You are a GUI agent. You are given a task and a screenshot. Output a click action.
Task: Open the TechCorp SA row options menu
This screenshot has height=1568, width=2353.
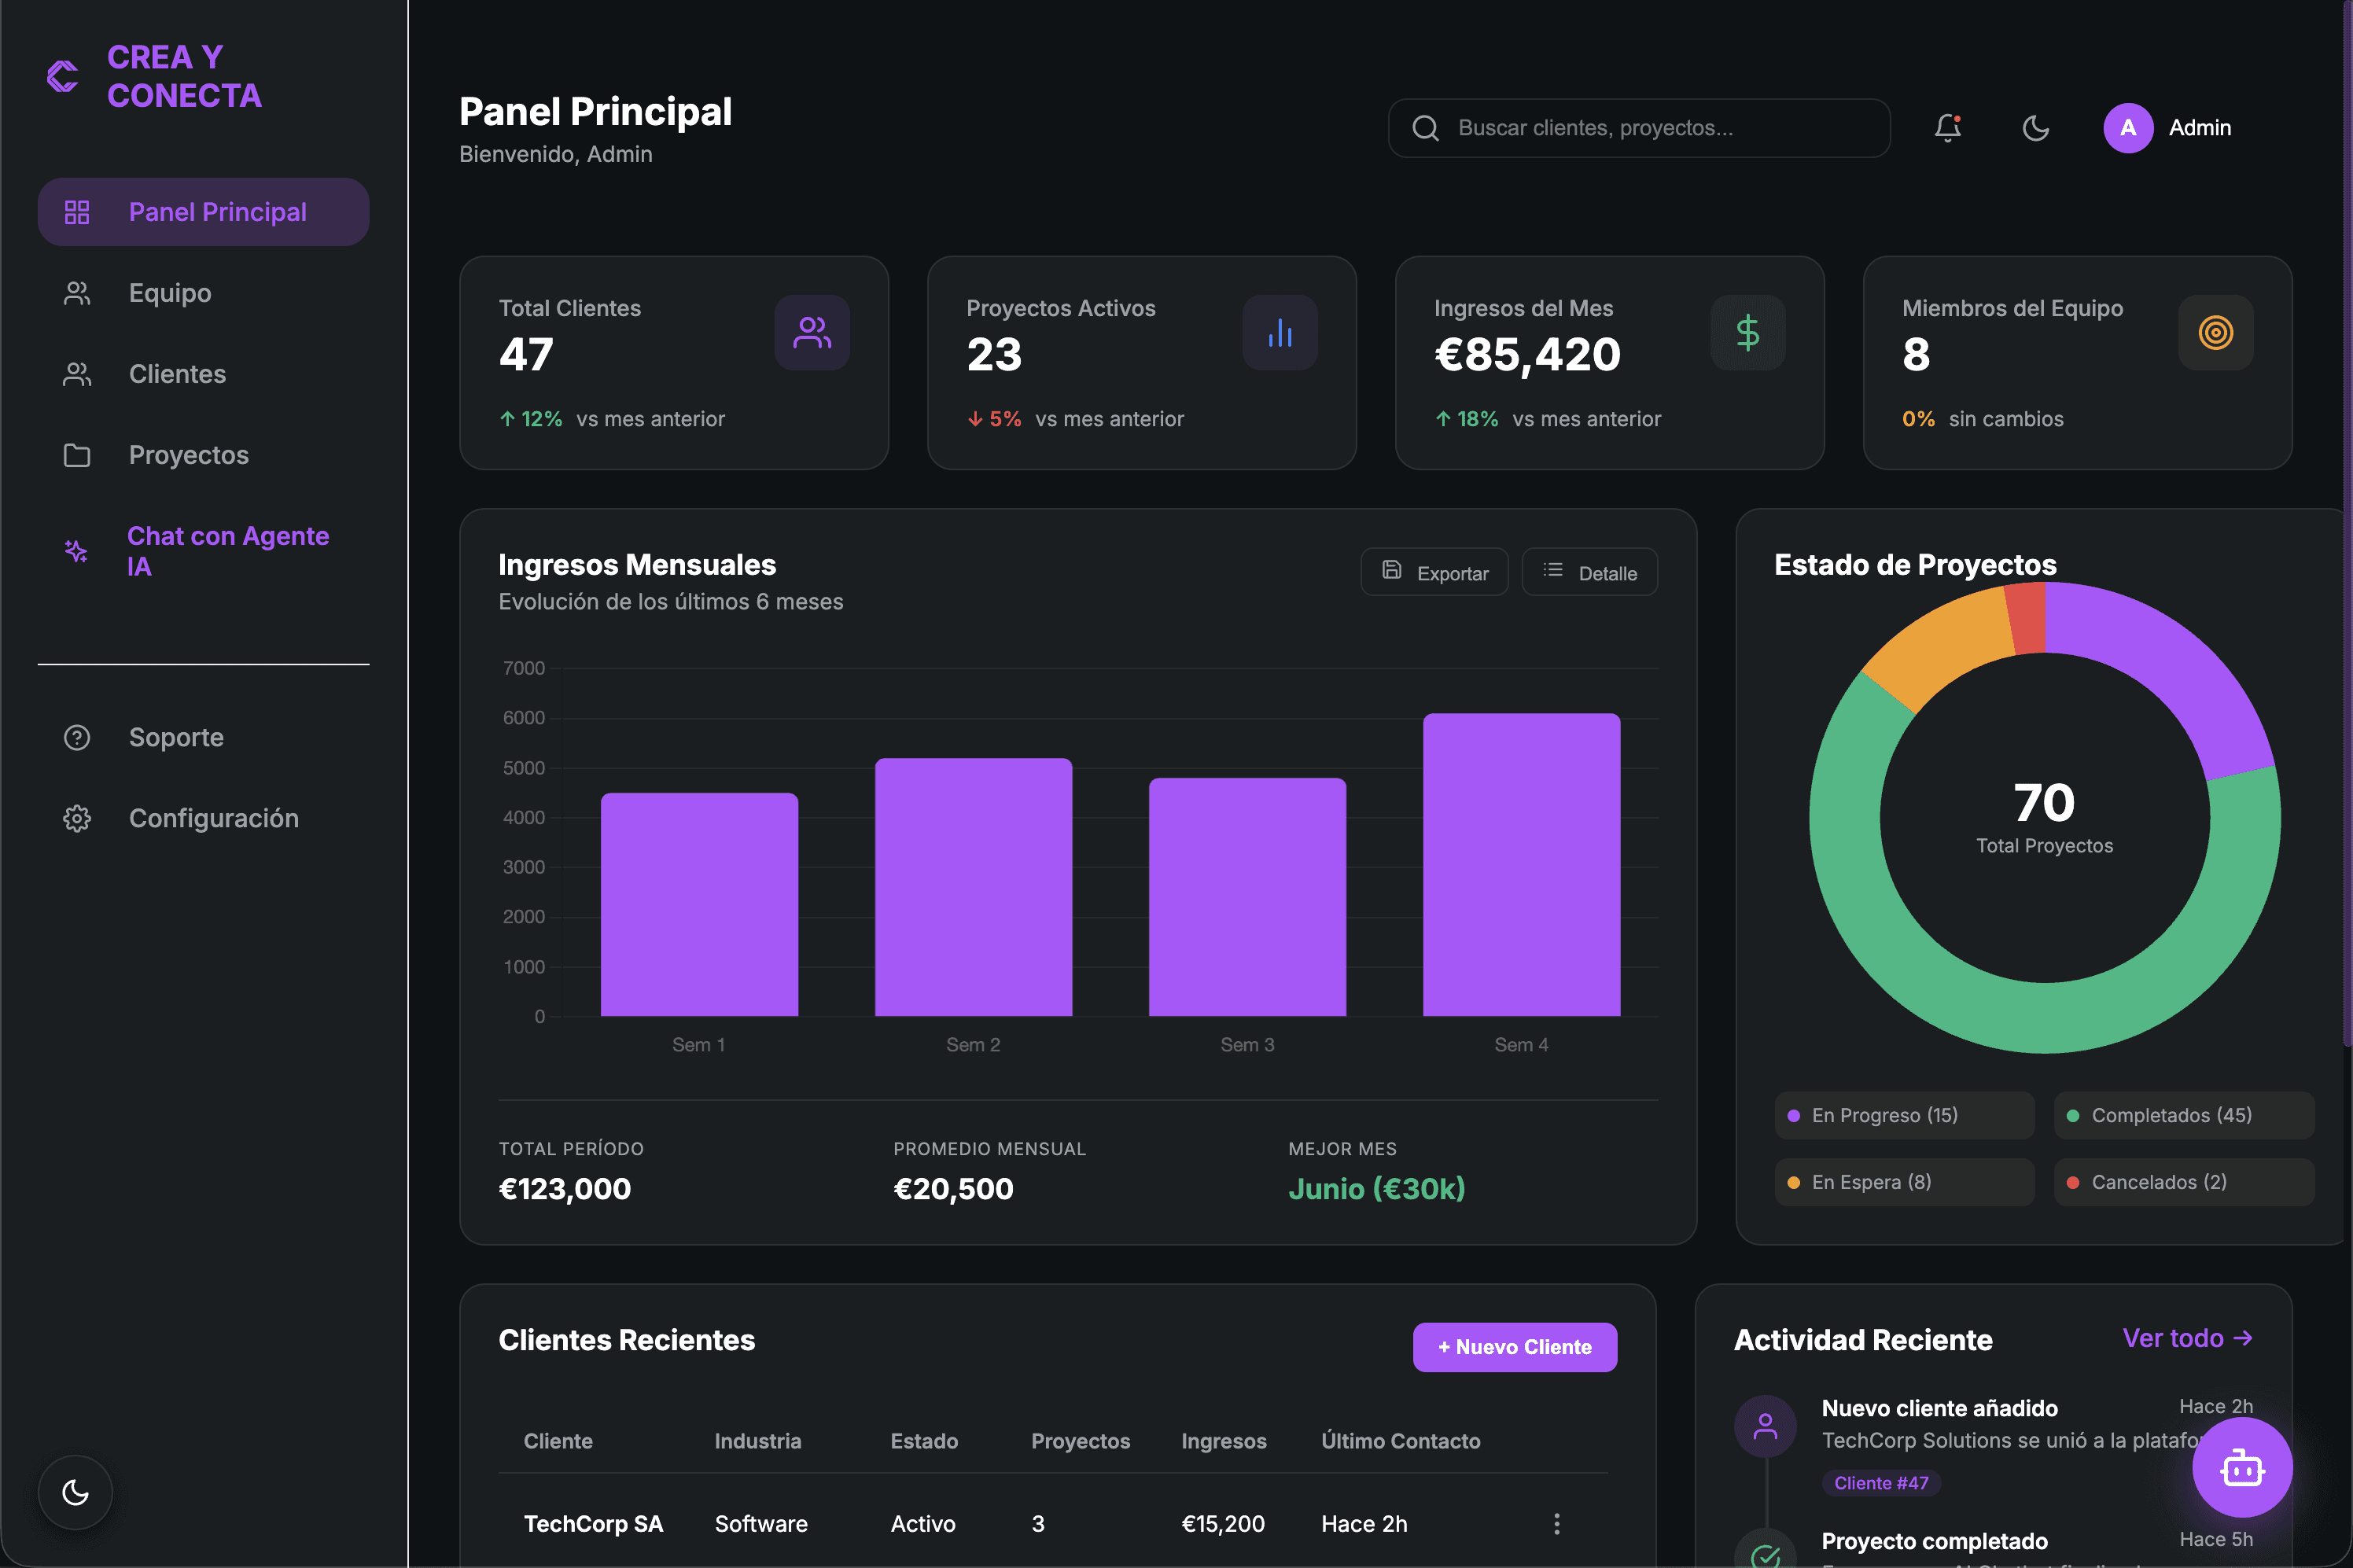click(1556, 1523)
